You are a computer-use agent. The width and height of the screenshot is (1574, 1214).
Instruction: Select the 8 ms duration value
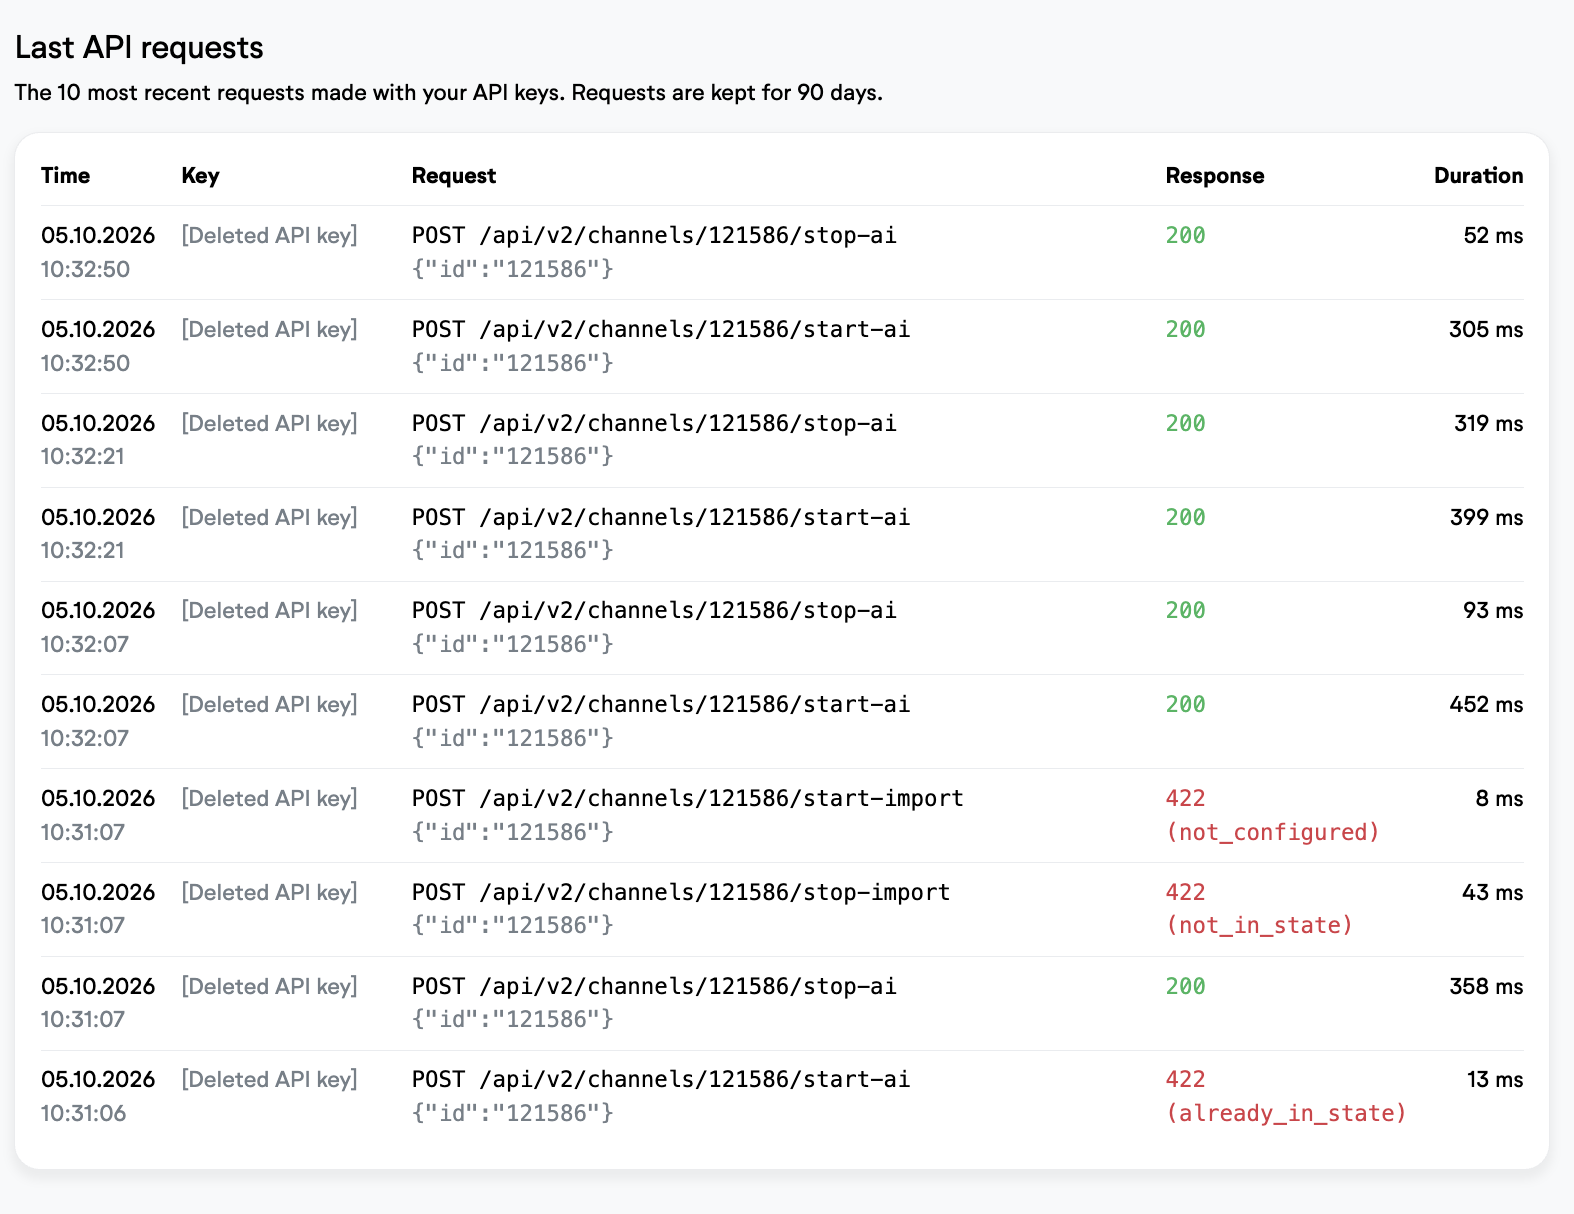point(1500,799)
